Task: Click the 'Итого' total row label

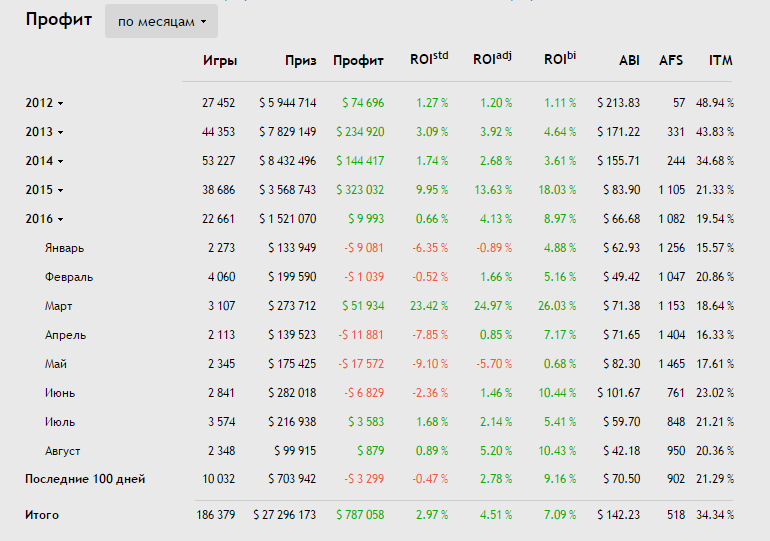Action: click(42, 515)
